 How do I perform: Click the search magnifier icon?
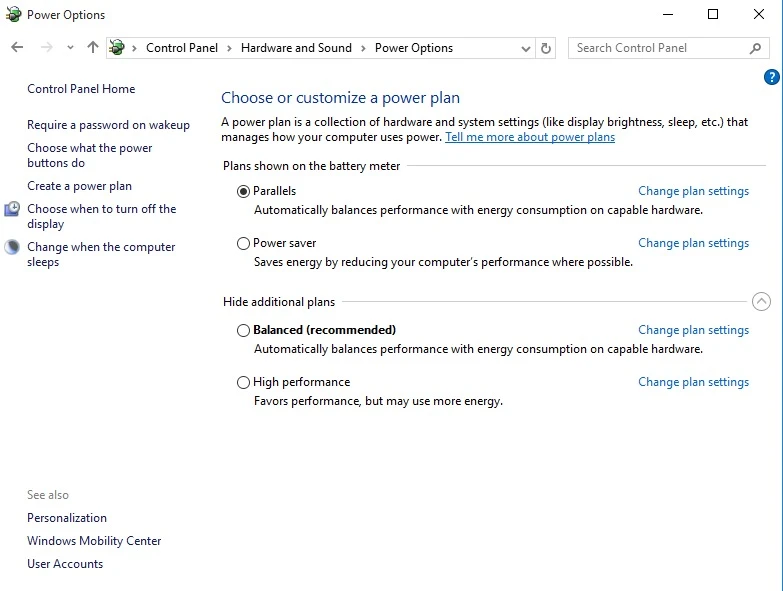tap(755, 48)
